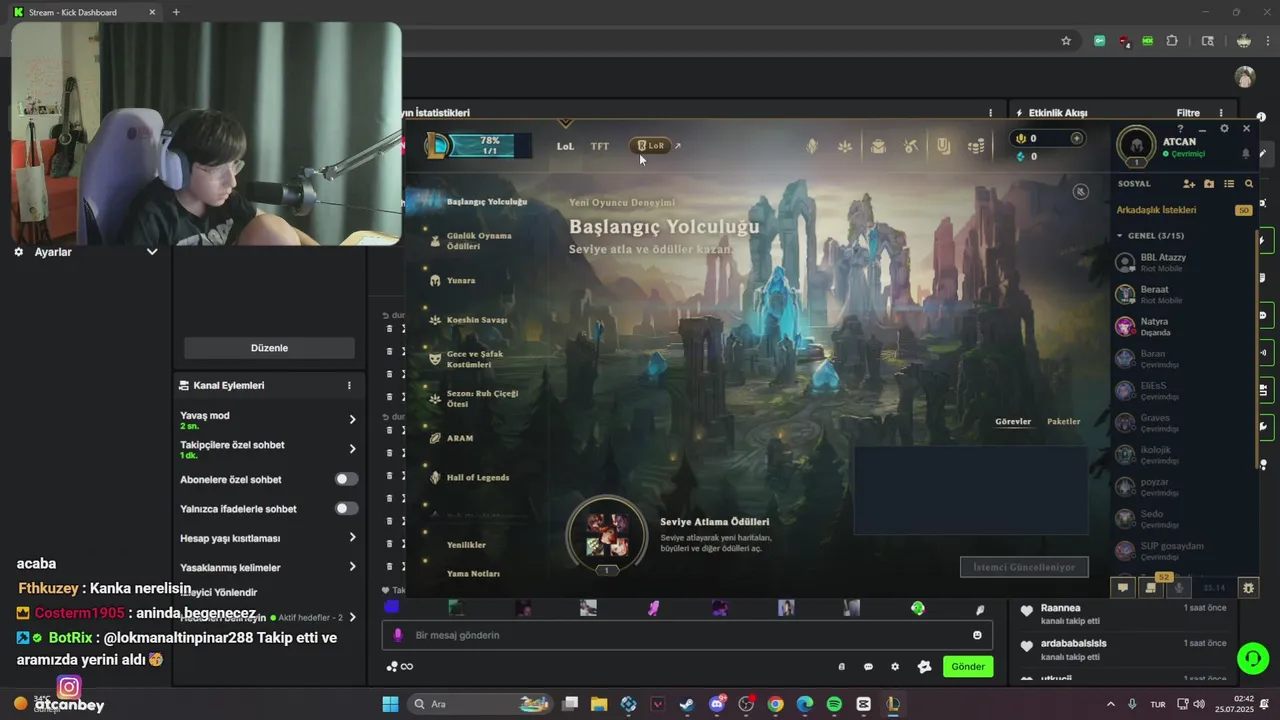Viewport: 1280px width, 720px height.
Task: Click chat bubble icon beside Gönder
Action: coord(868,667)
